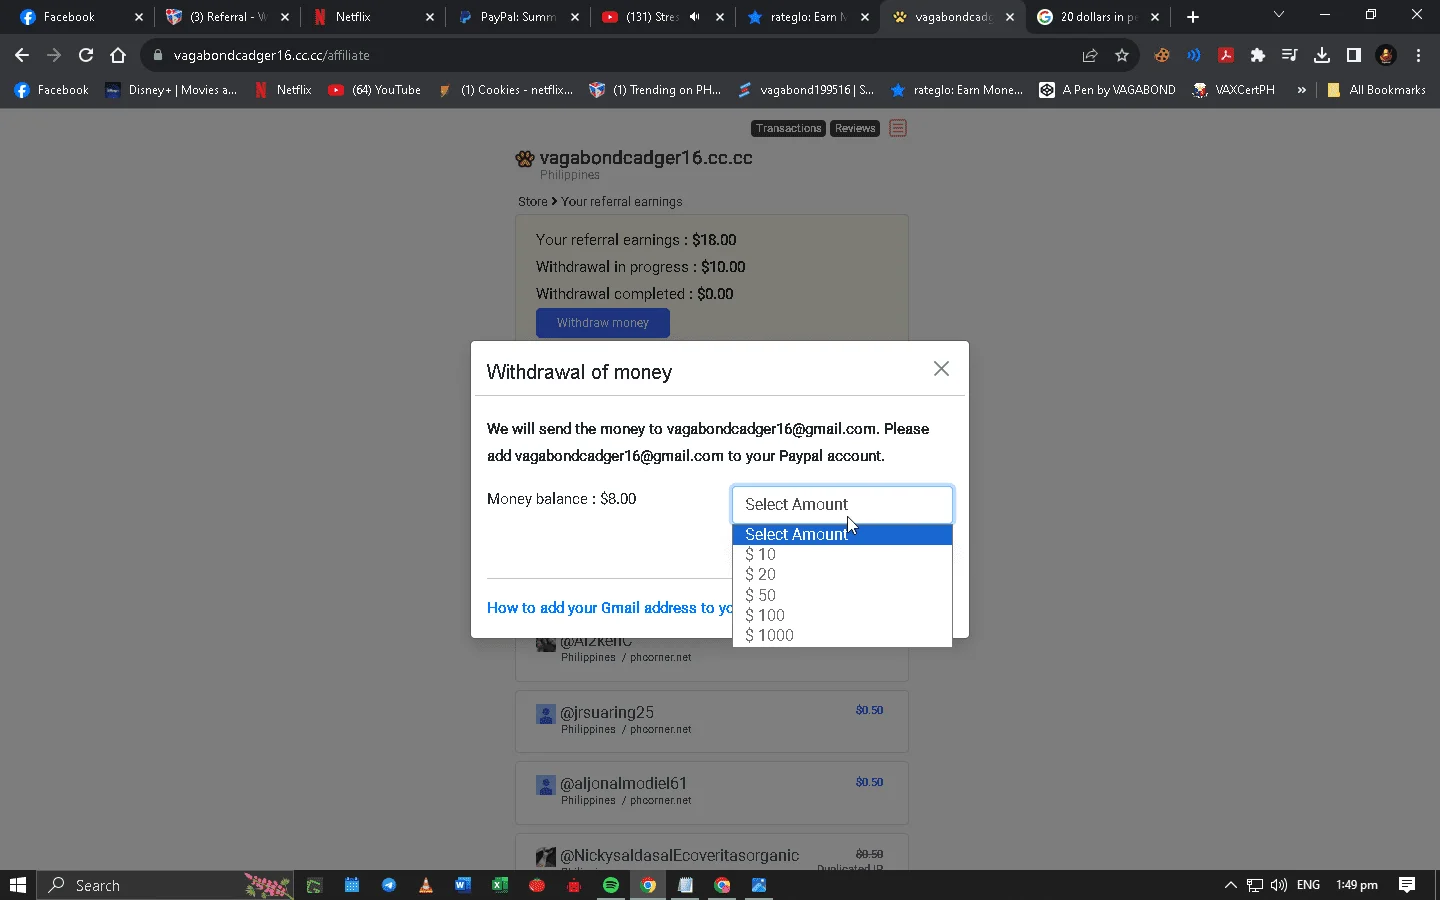Open the All Bookmarks folder
The height and width of the screenshot is (900, 1440).
tap(1376, 90)
